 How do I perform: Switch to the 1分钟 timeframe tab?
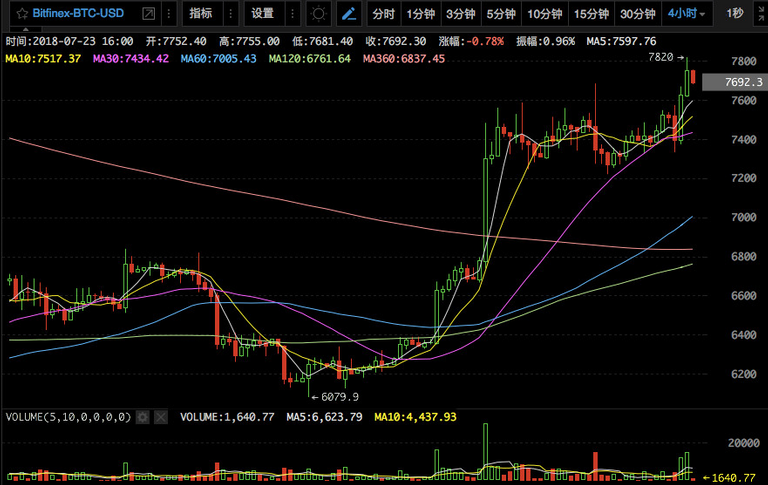click(421, 13)
